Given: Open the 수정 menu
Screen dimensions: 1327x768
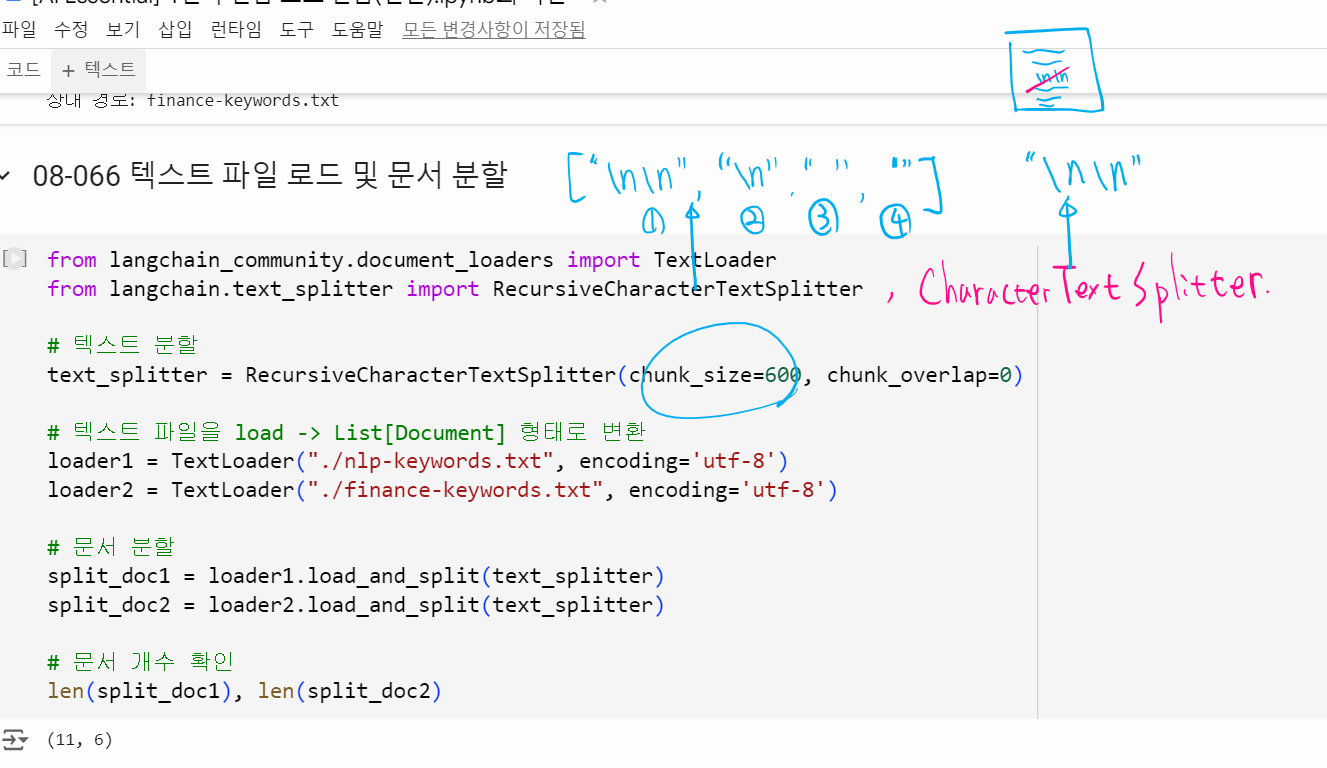Looking at the screenshot, I should point(71,30).
